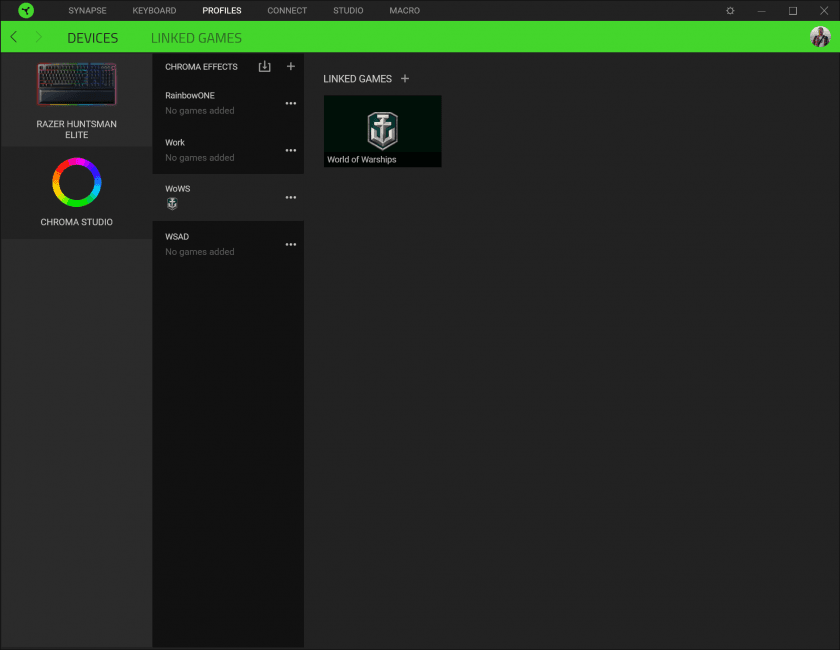The height and width of the screenshot is (650, 840).
Task: Select the Work effect
Action: tap(228, 151)
